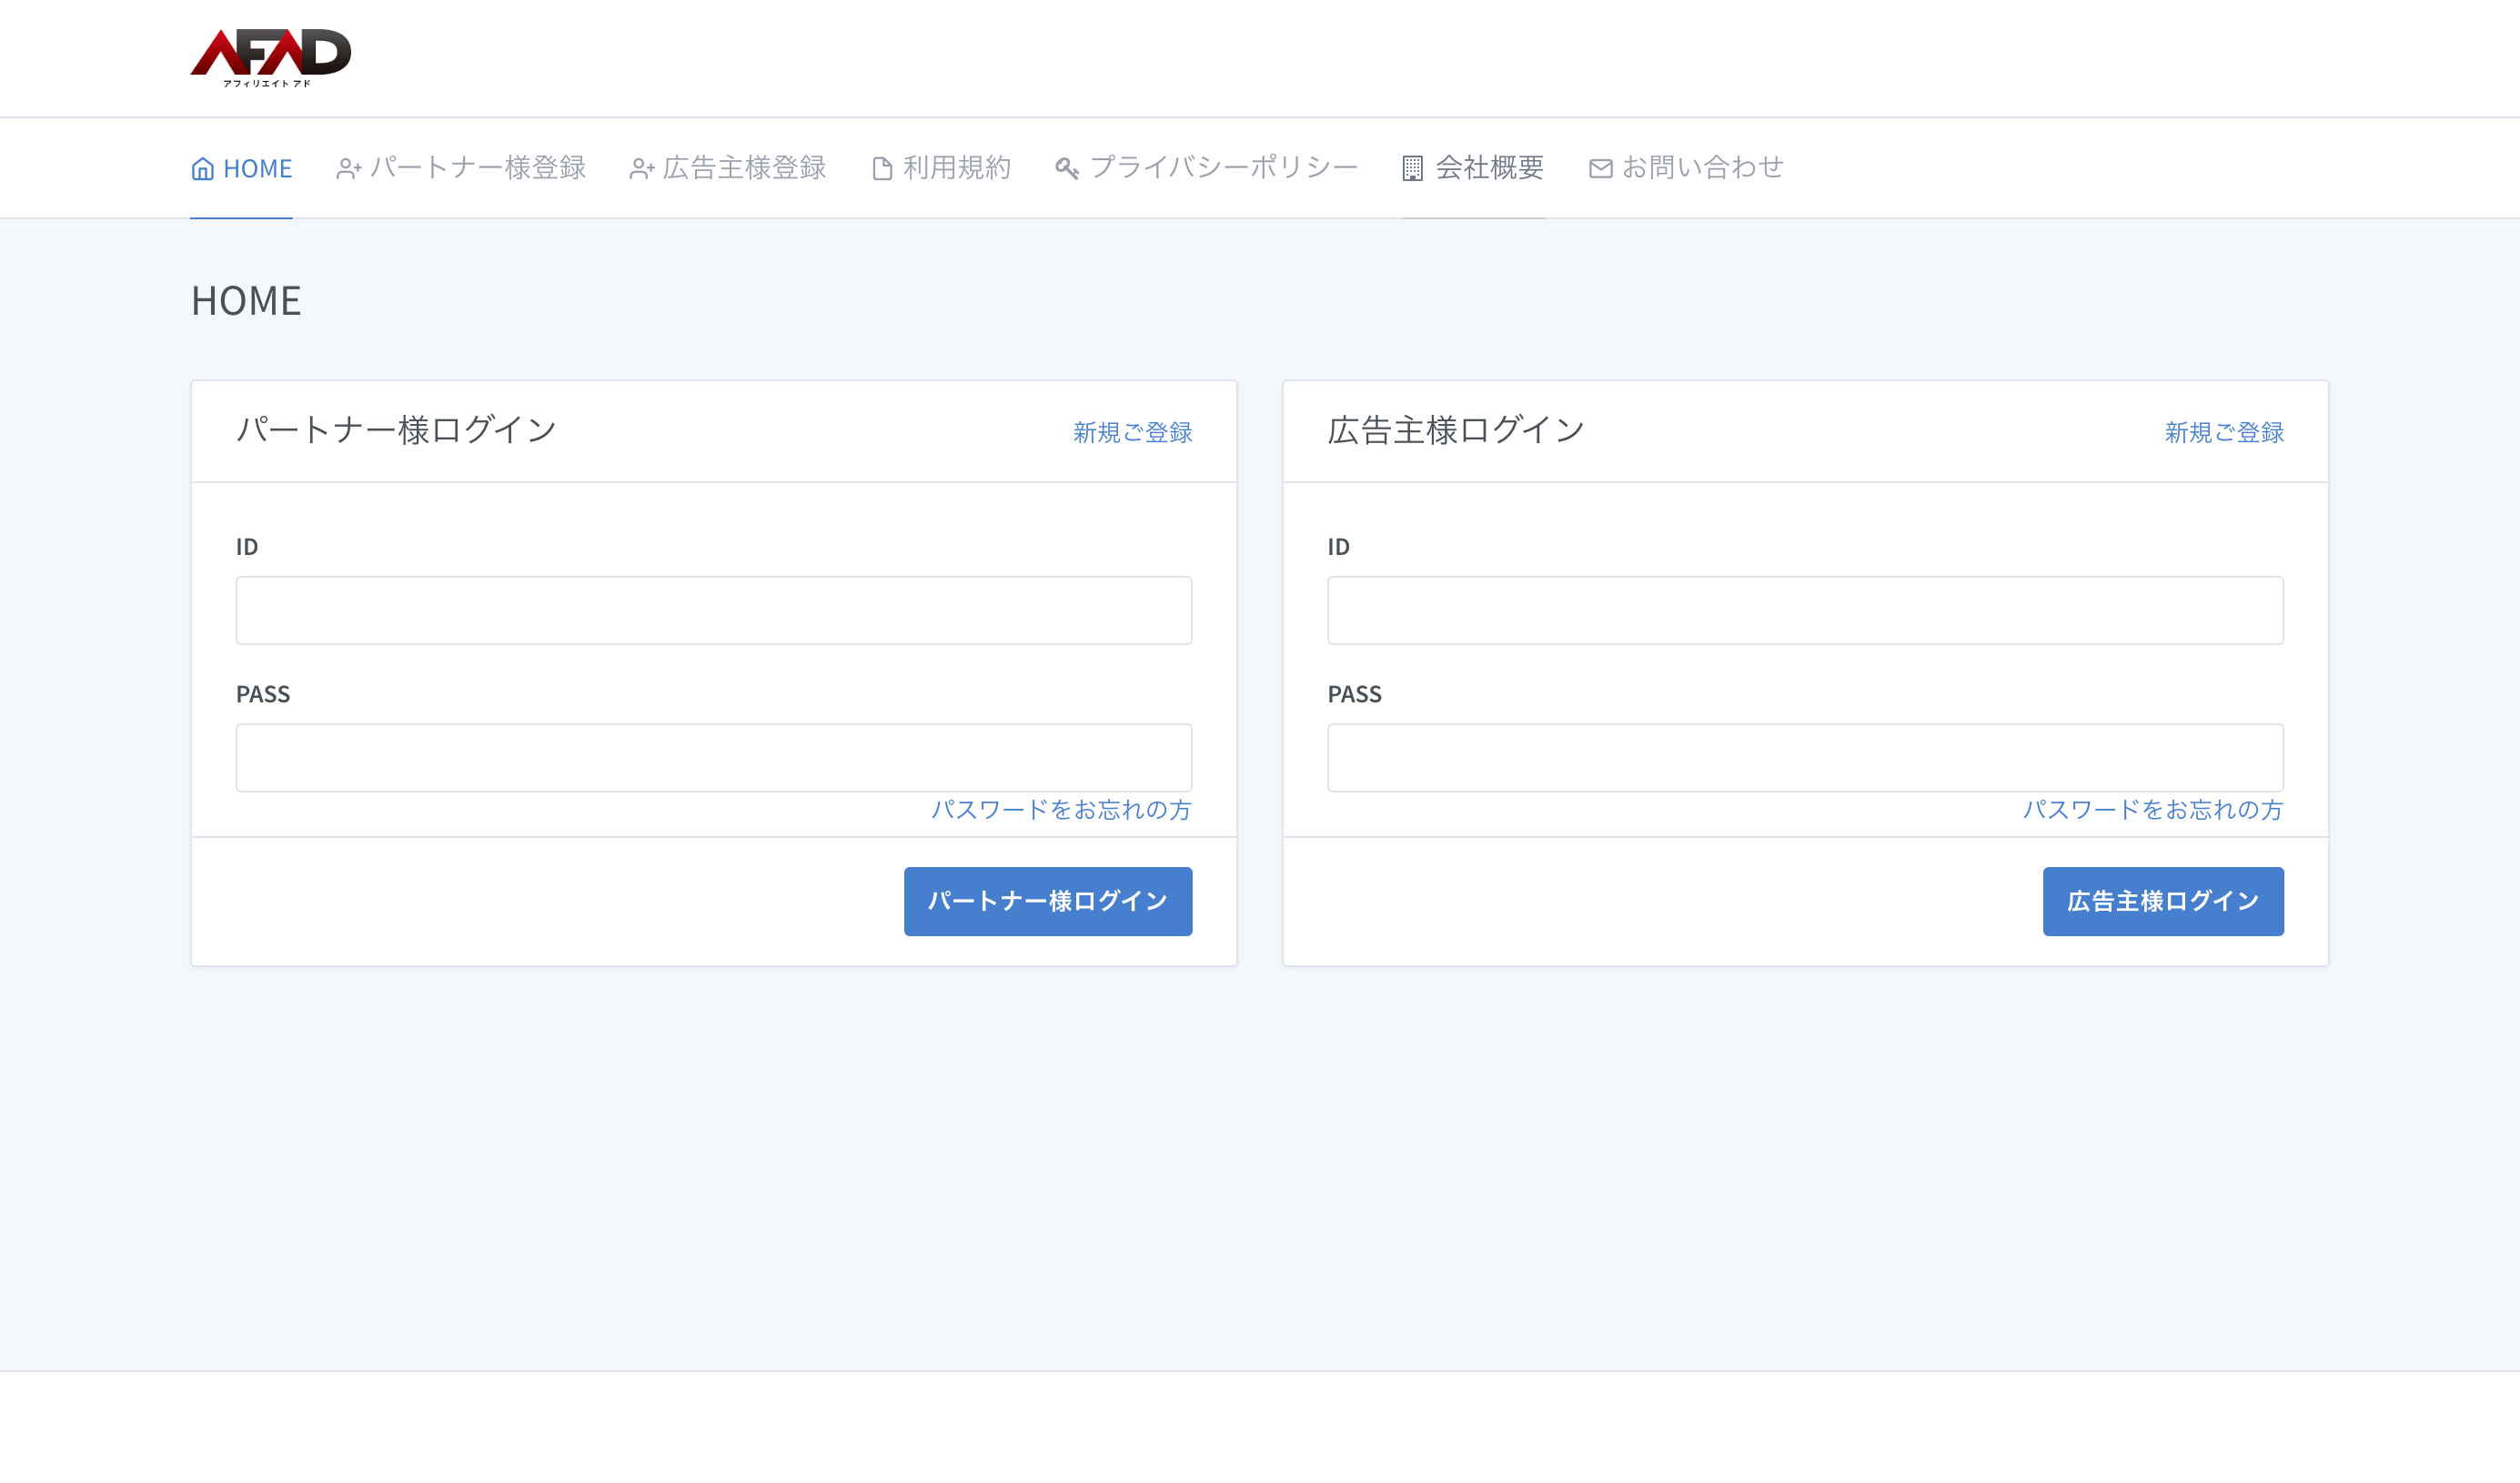Open the パートナー様登録 menu item

click(x=477, y=168)
